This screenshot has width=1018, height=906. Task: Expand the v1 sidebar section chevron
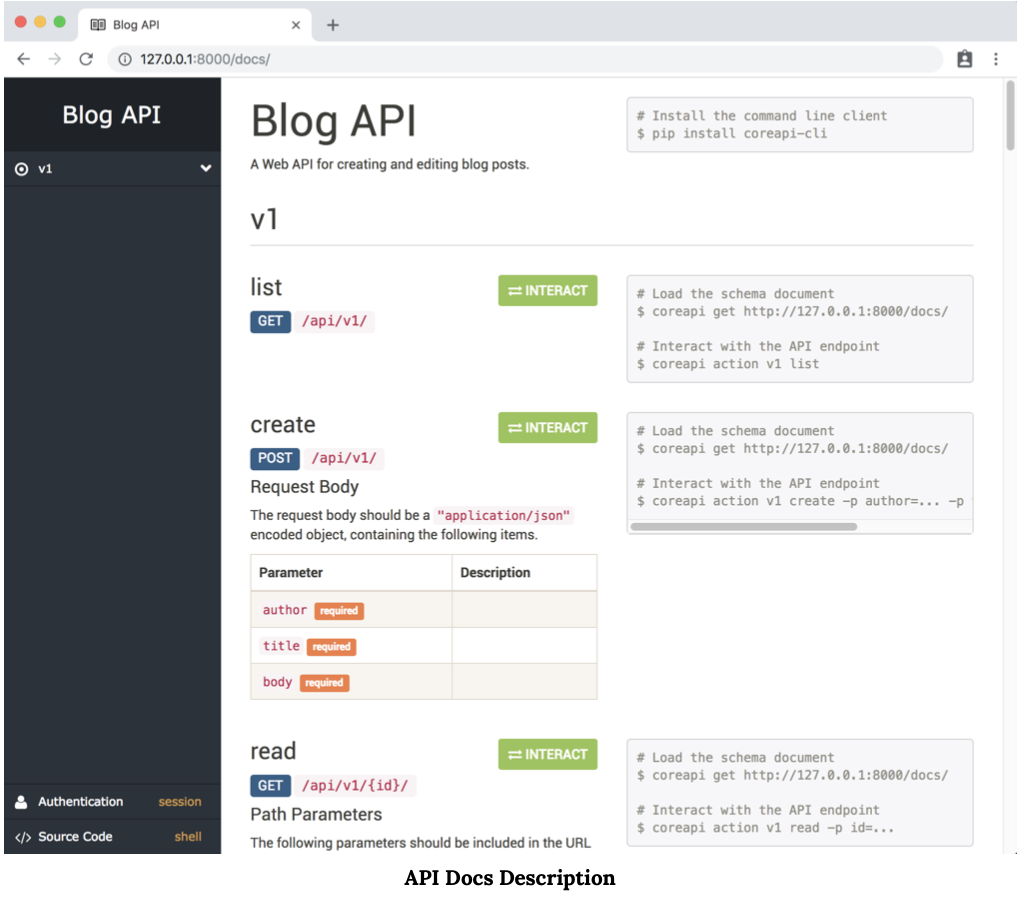point(206,168)
